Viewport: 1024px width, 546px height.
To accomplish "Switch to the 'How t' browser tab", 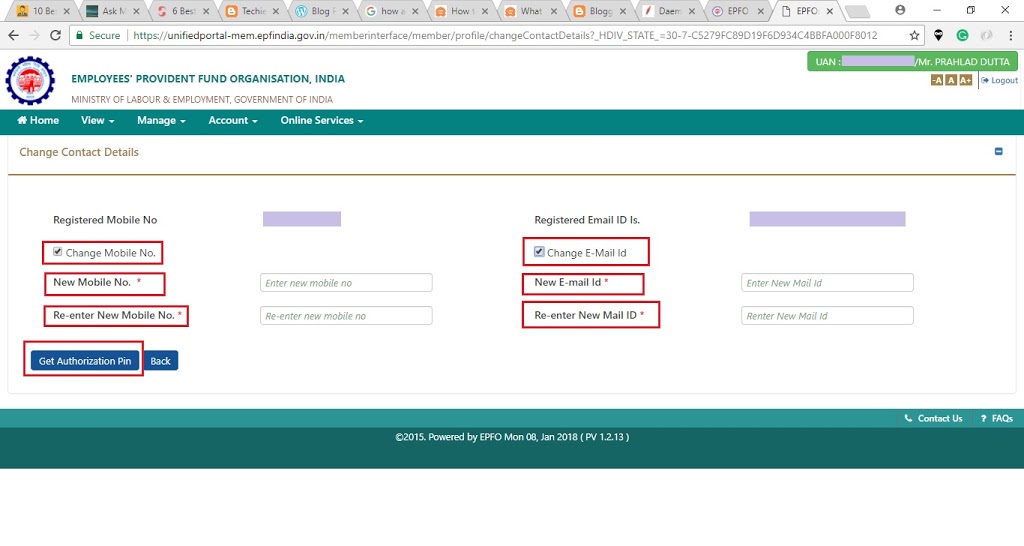I will (x=461, y=11).
